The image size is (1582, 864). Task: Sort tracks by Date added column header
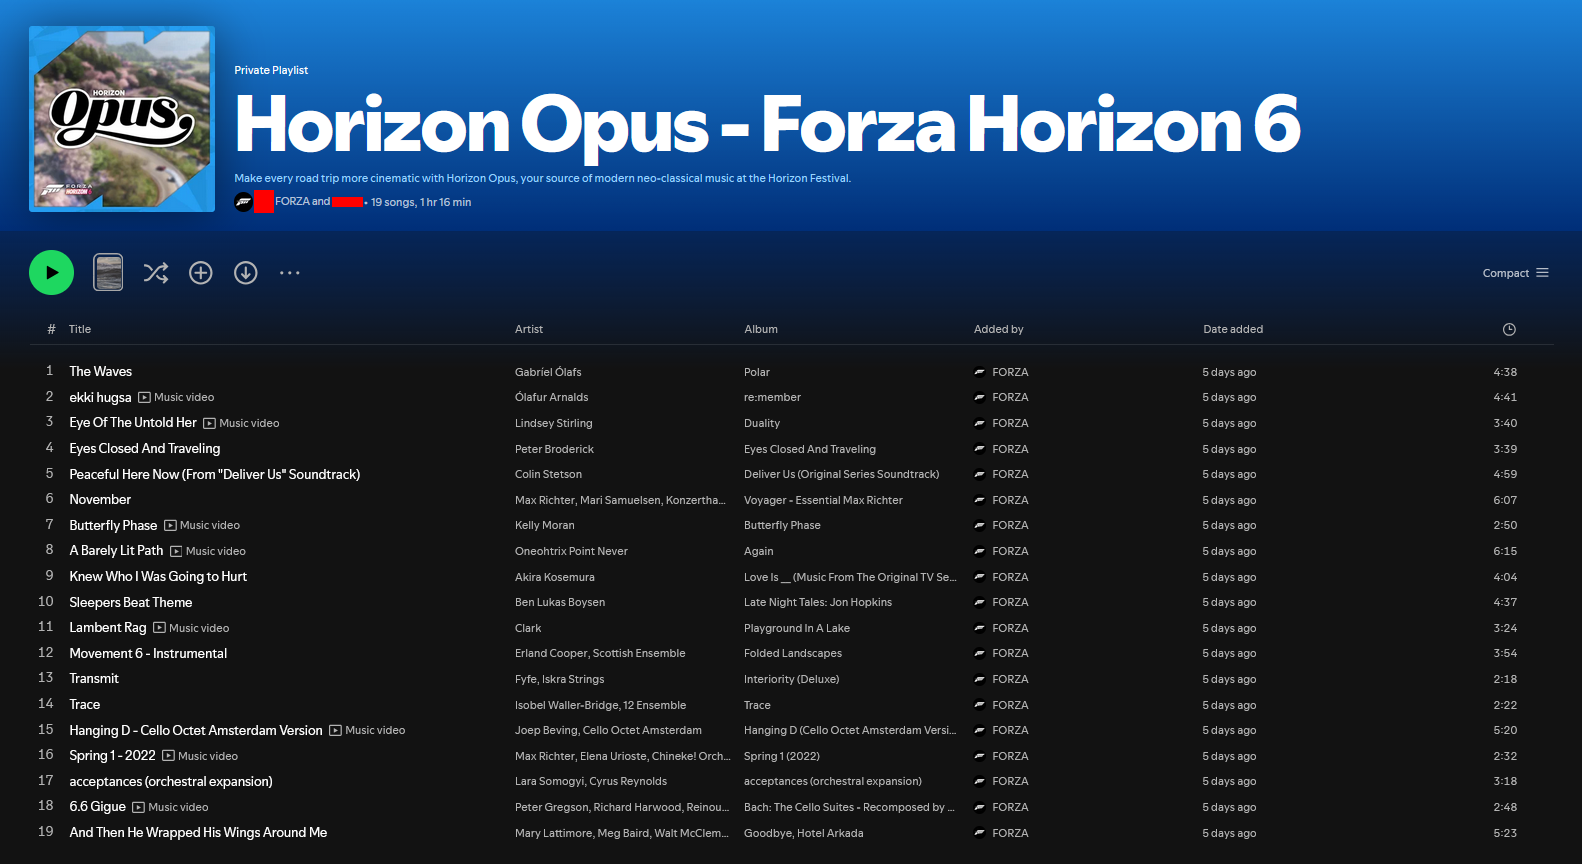tap(1233, 329)
